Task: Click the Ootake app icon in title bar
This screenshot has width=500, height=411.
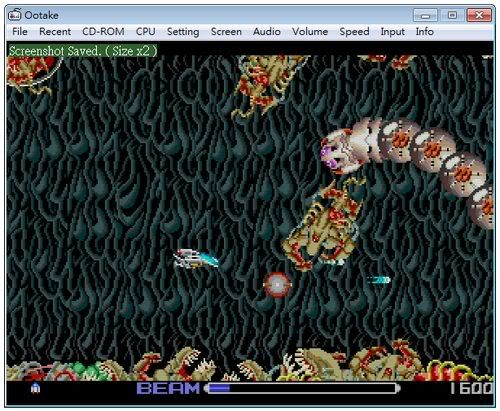Action: (x=15, y=15)
